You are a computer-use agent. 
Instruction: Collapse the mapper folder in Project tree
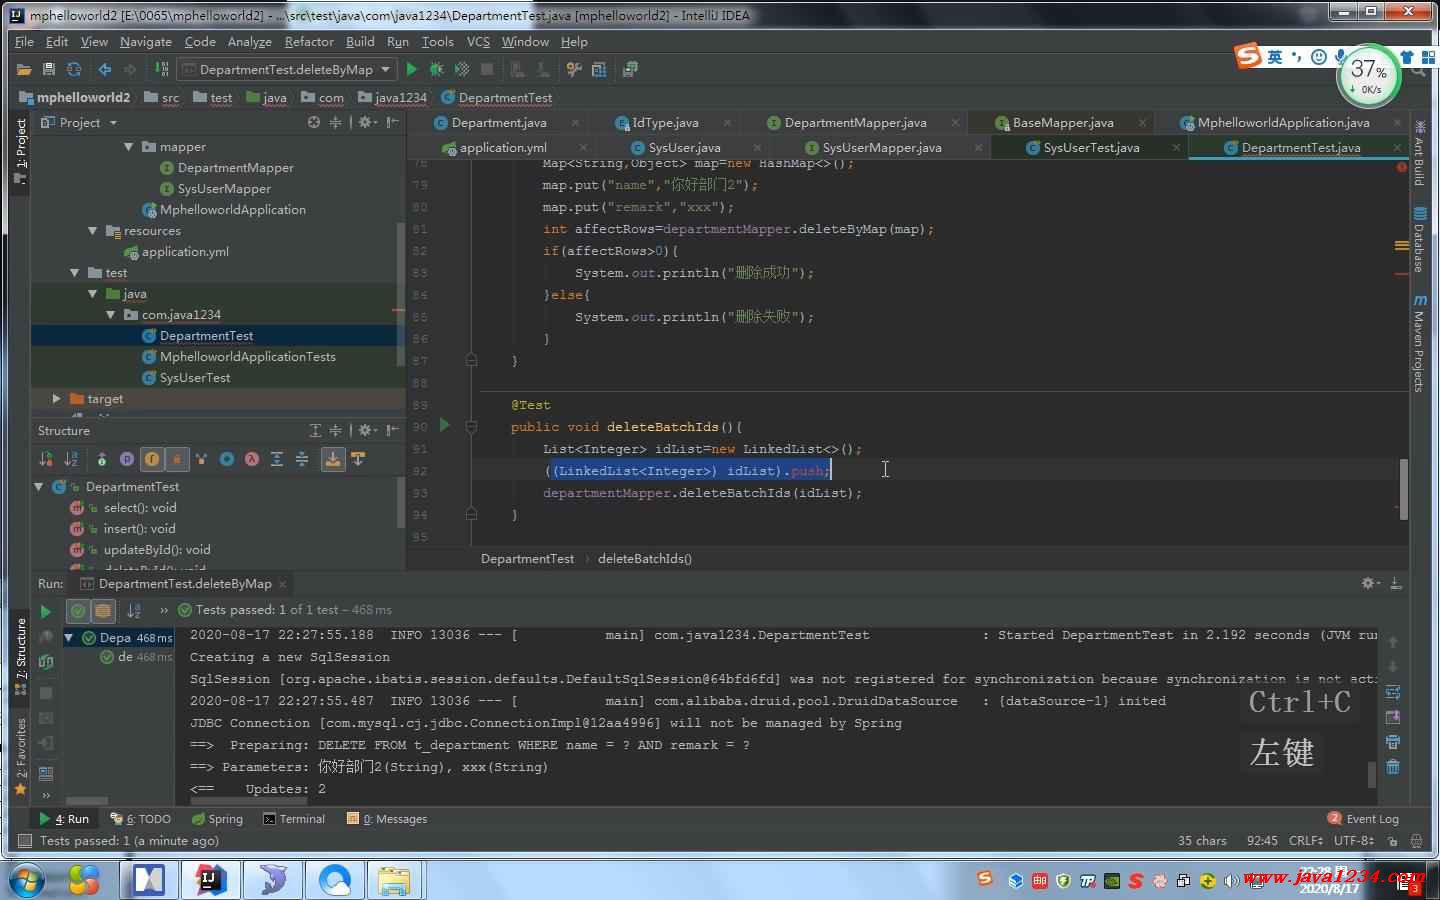pyautogui.click(x=128, y=146)
